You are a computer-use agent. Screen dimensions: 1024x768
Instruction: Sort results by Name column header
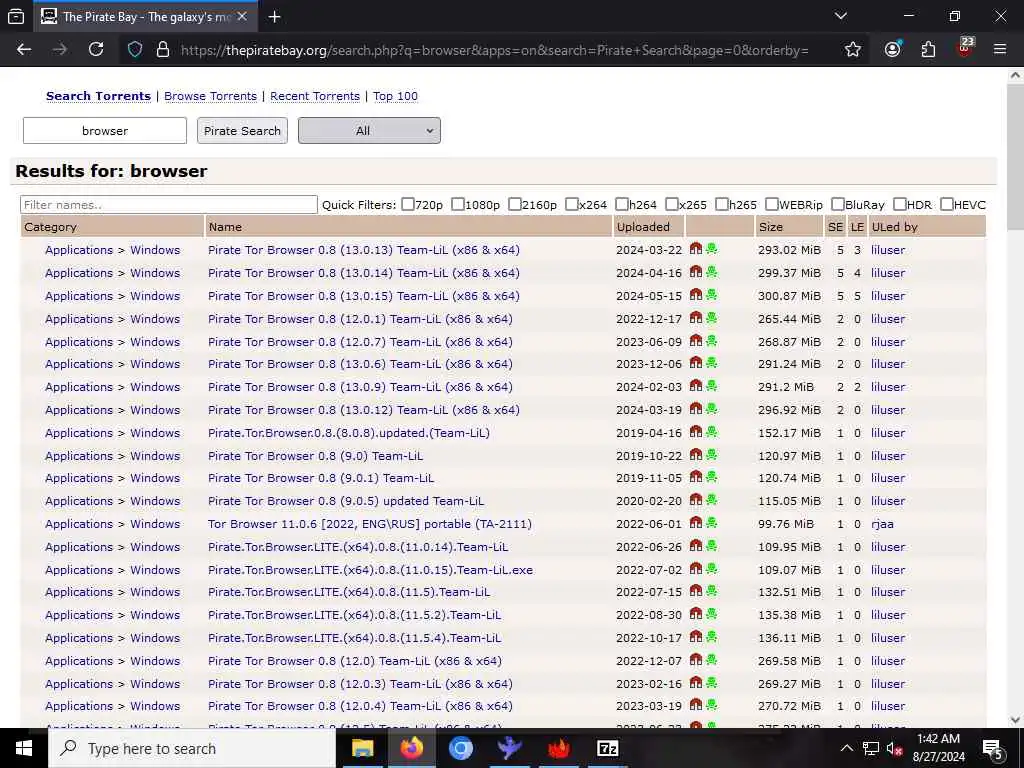[225, 227]
